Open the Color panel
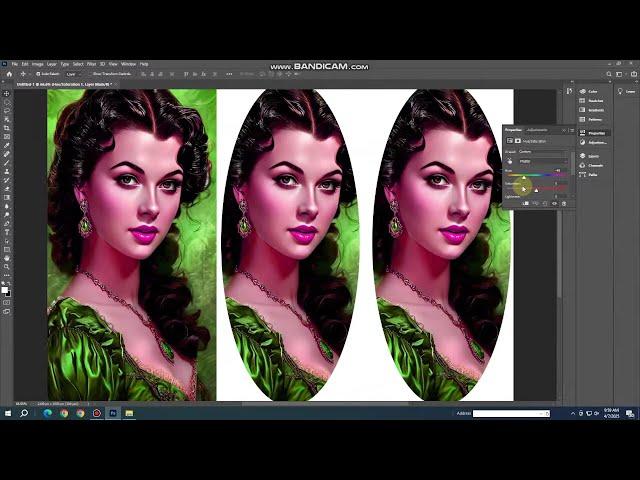This screenshot has width=640, height=480. click(589, 91)
